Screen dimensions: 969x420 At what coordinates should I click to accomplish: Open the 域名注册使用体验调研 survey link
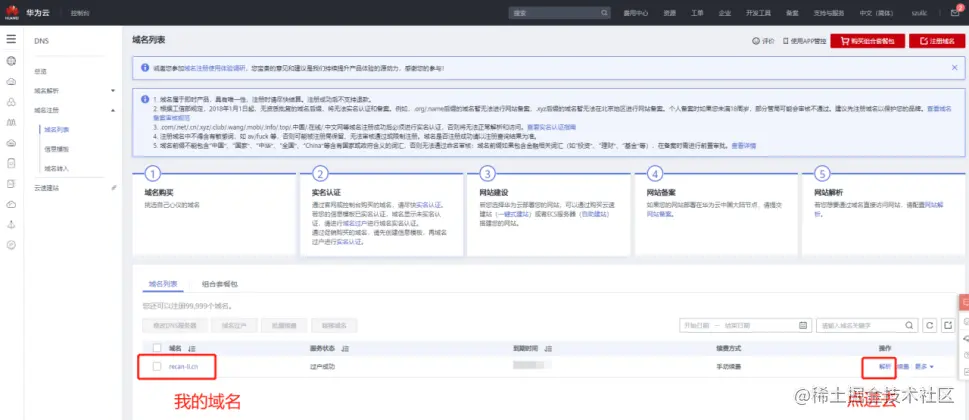click(215, 68)
